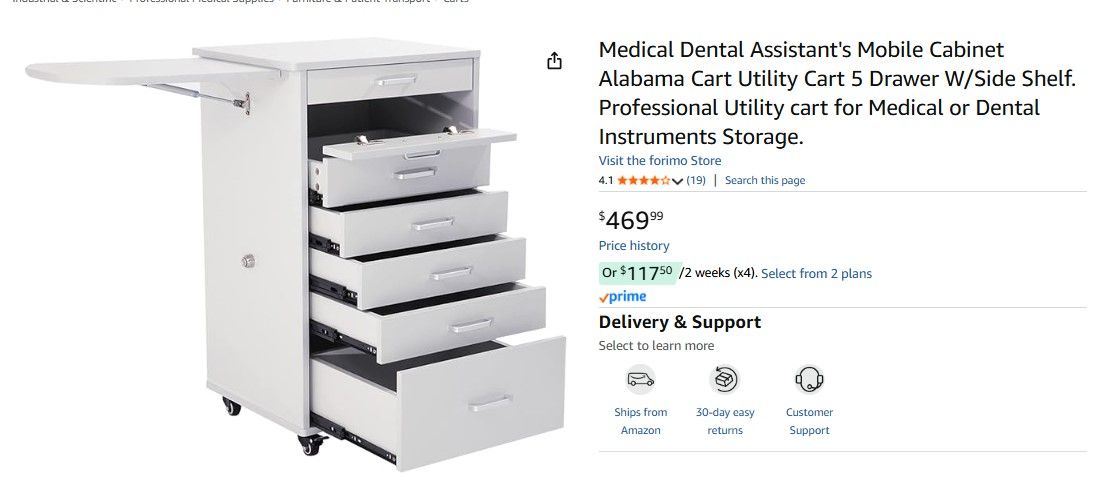1109x479 pixels.
Task: Expand the rating breakdown chevron
Action: click(x=678, y=181)
